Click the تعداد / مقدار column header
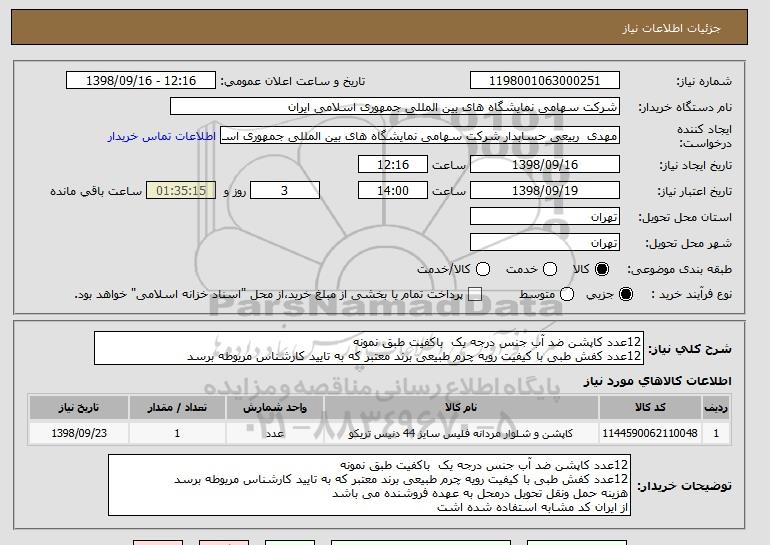The image size is (770, 545). [177, 408]
